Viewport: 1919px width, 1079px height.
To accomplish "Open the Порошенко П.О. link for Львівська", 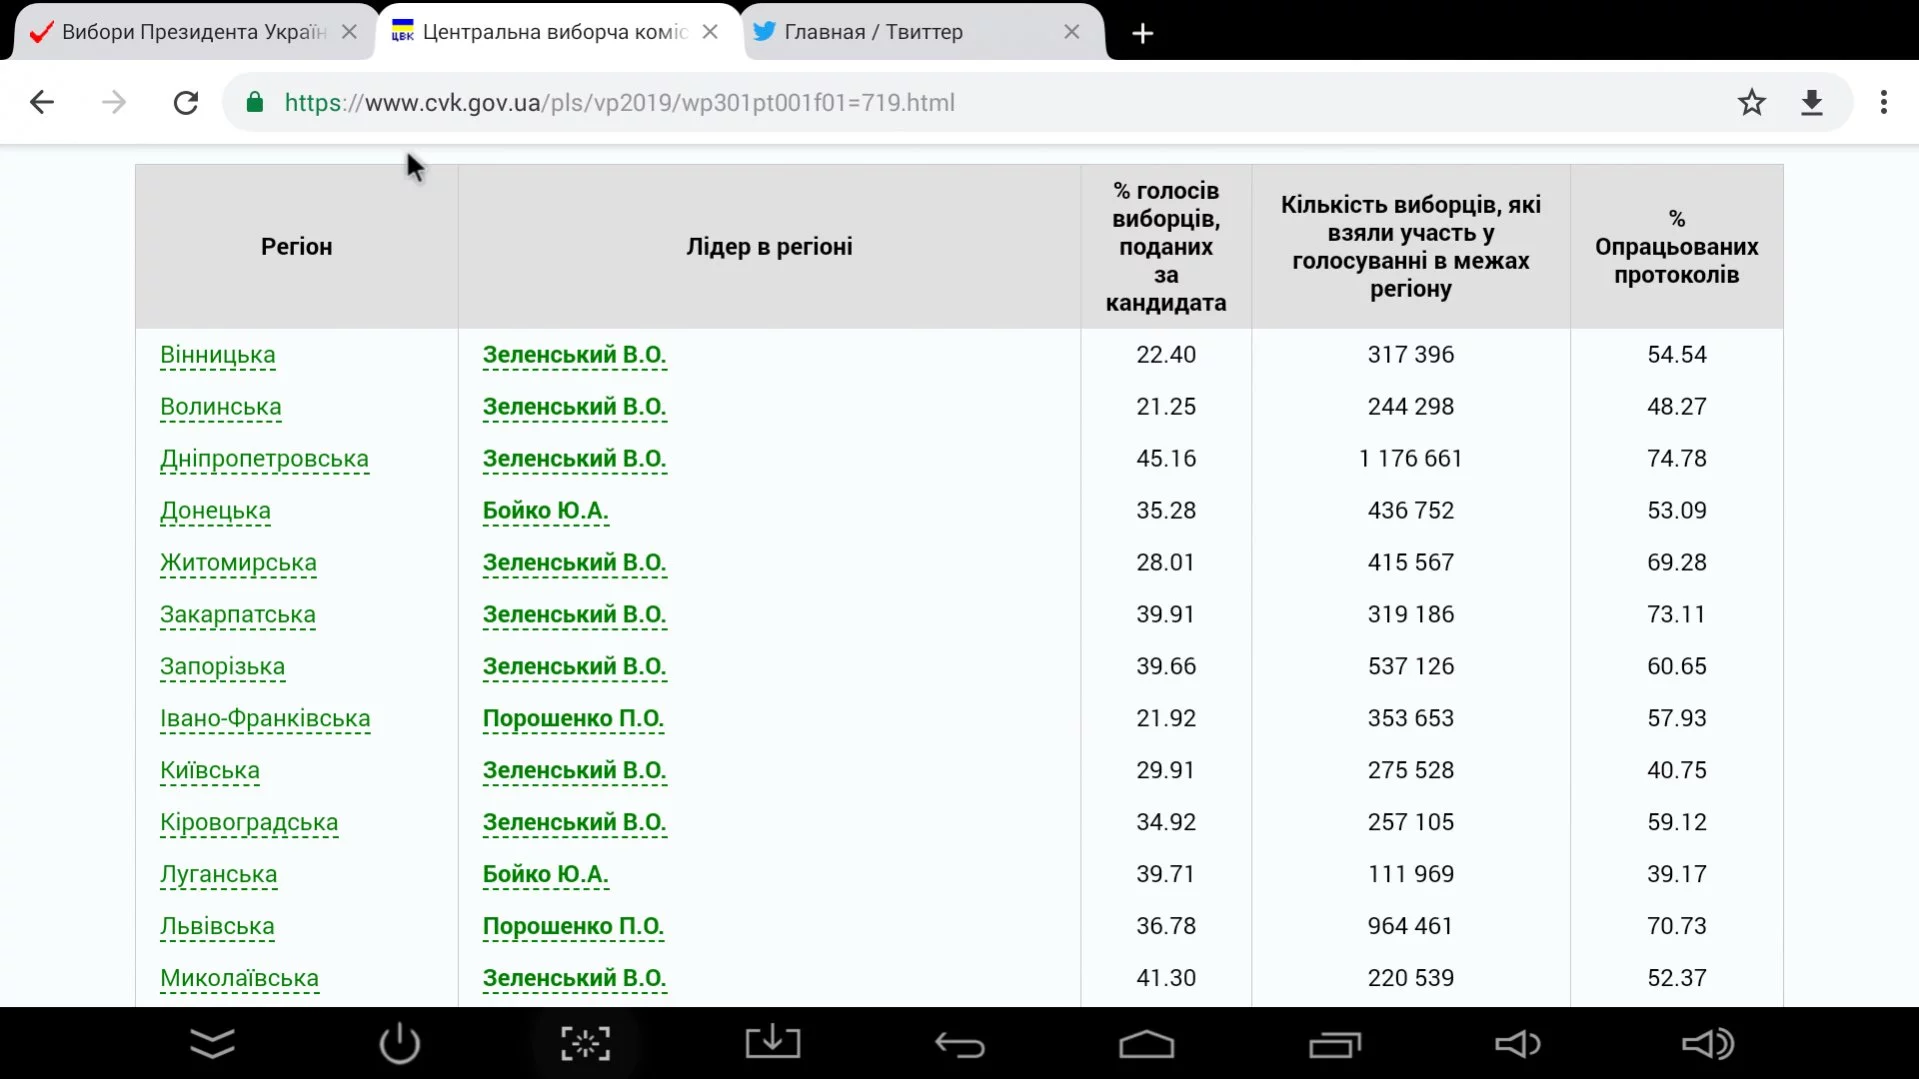I will click(x=573, y=926).
